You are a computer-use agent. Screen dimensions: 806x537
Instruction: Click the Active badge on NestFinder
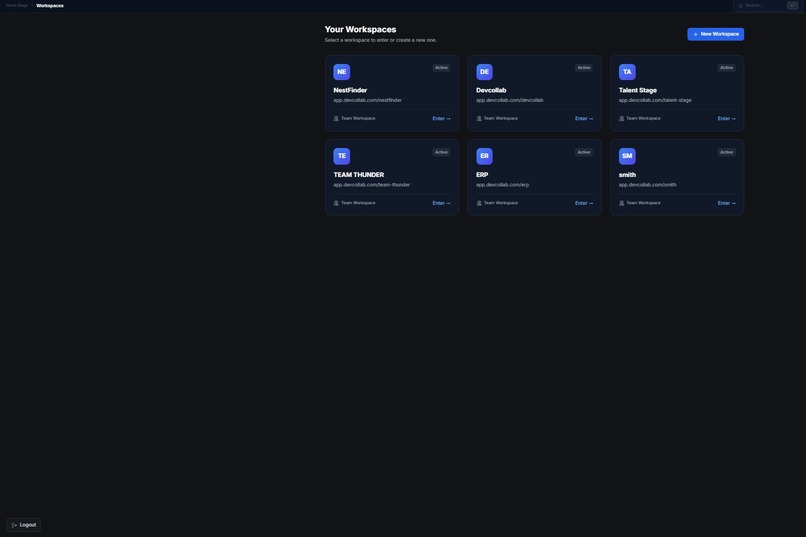click(441, 68)
